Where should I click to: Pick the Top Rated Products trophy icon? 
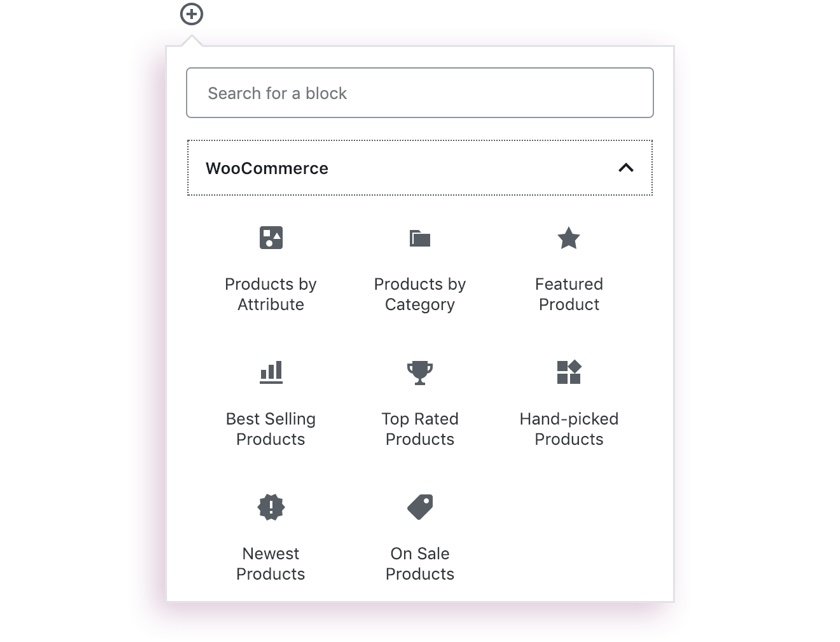(x=419, y=372)
